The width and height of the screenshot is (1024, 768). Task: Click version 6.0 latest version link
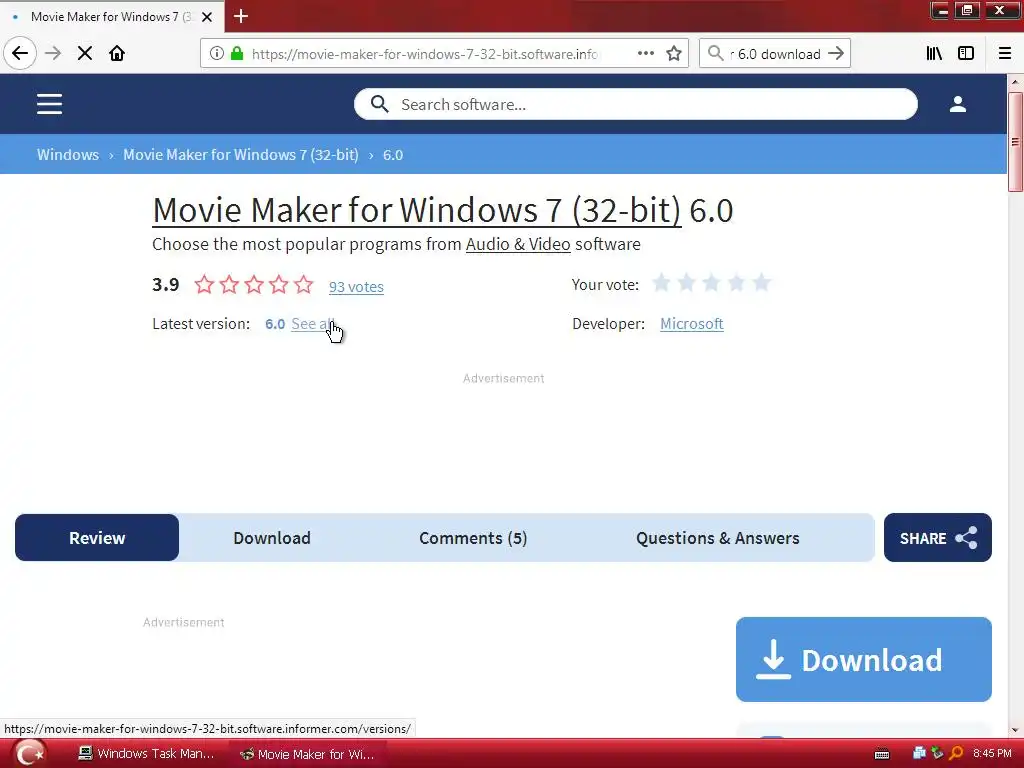[x=275, y=324]
